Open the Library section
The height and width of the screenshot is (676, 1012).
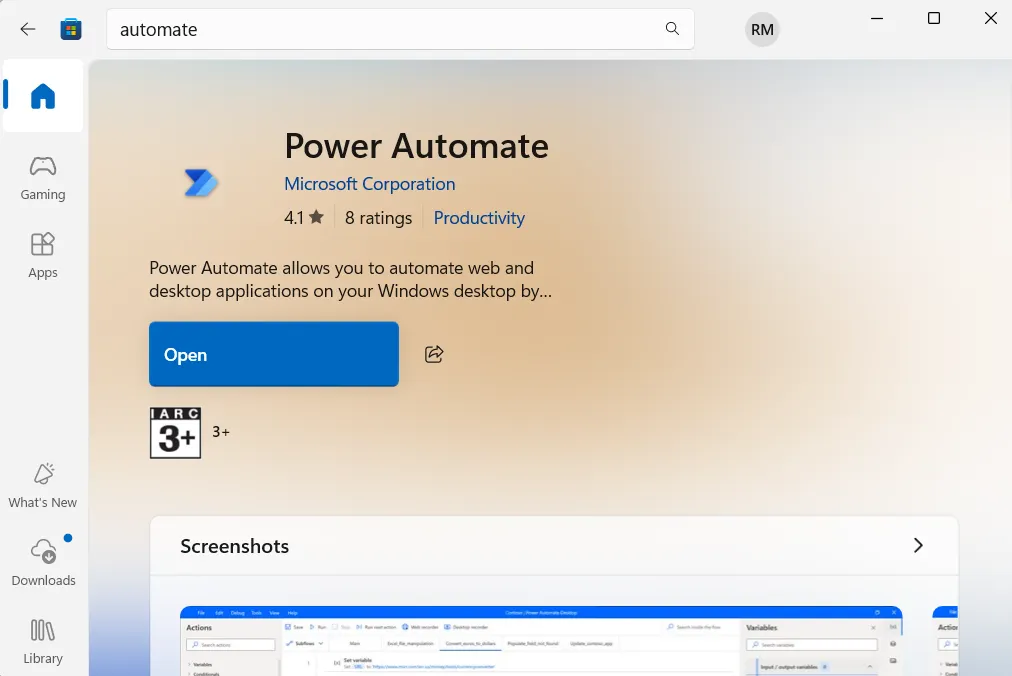click(42, 640)
